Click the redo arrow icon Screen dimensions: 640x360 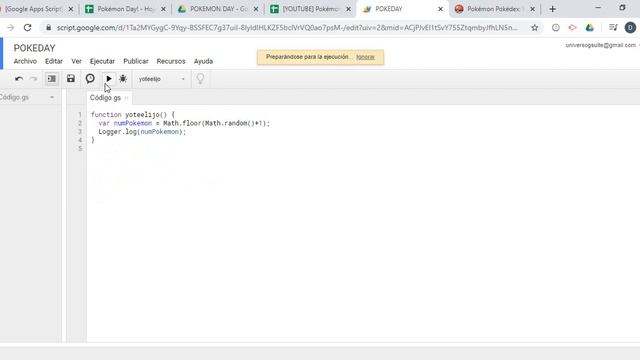[33, 79]
